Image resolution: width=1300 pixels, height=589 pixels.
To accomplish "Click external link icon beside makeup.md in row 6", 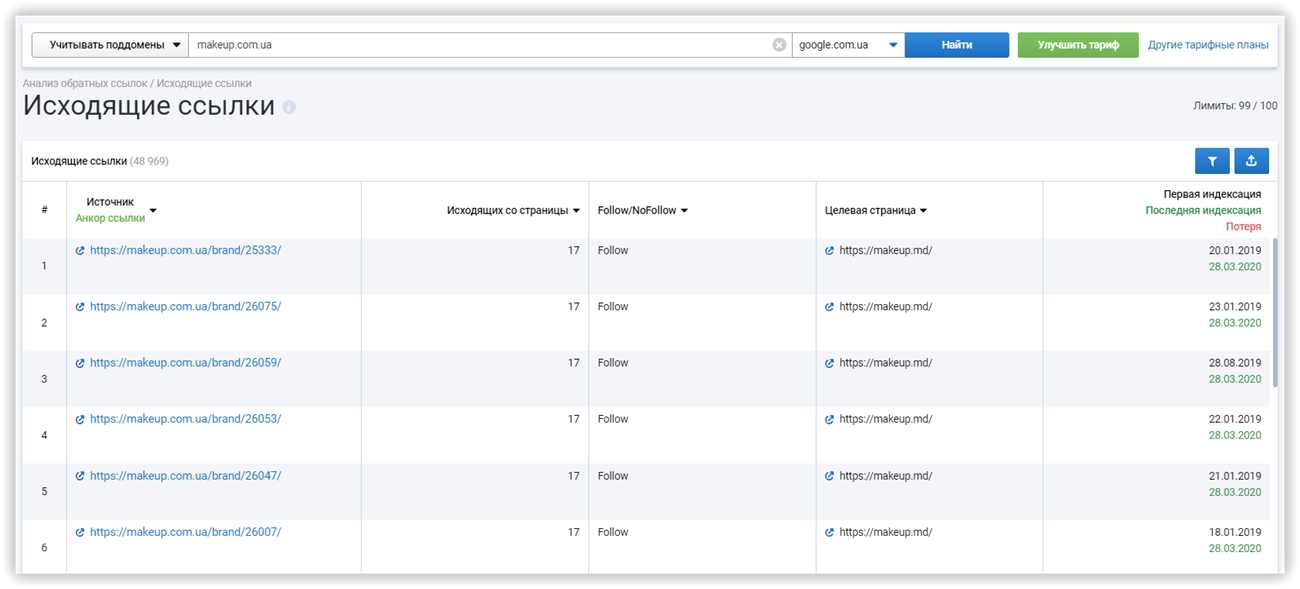I will pyautogui.click(x=829, y=531).
